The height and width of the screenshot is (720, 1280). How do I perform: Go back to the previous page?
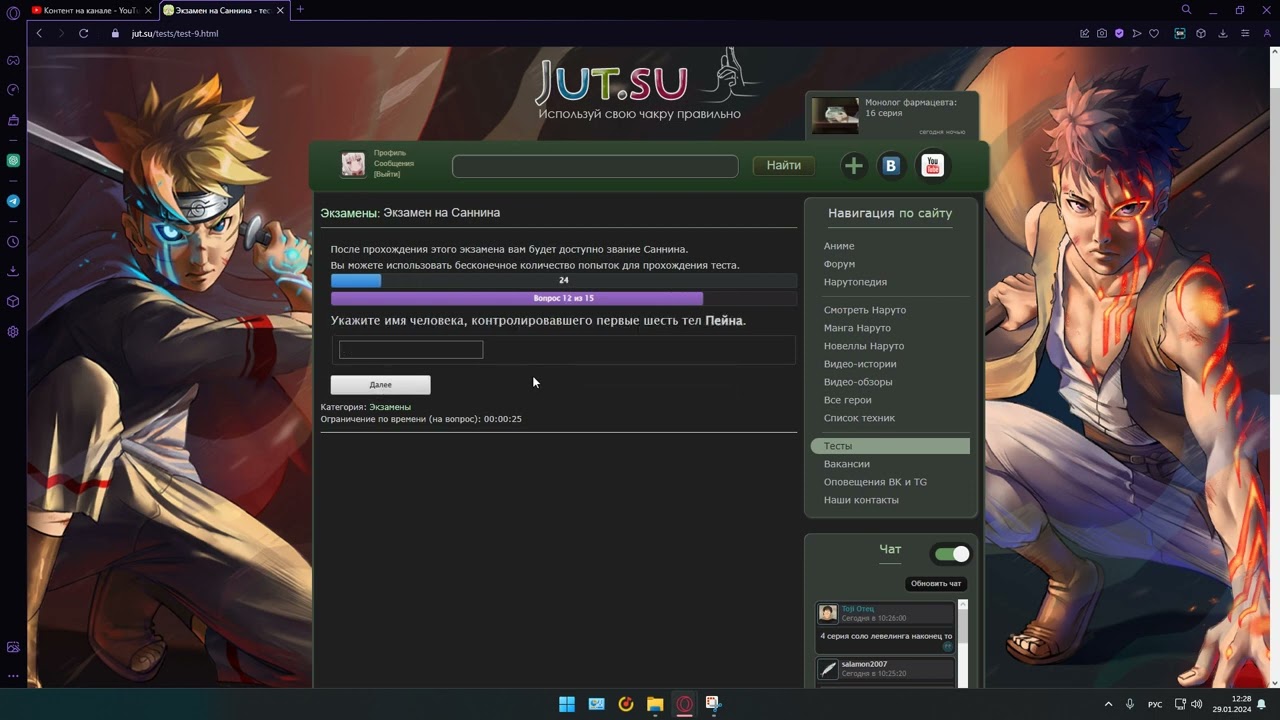tap(39, 33)
